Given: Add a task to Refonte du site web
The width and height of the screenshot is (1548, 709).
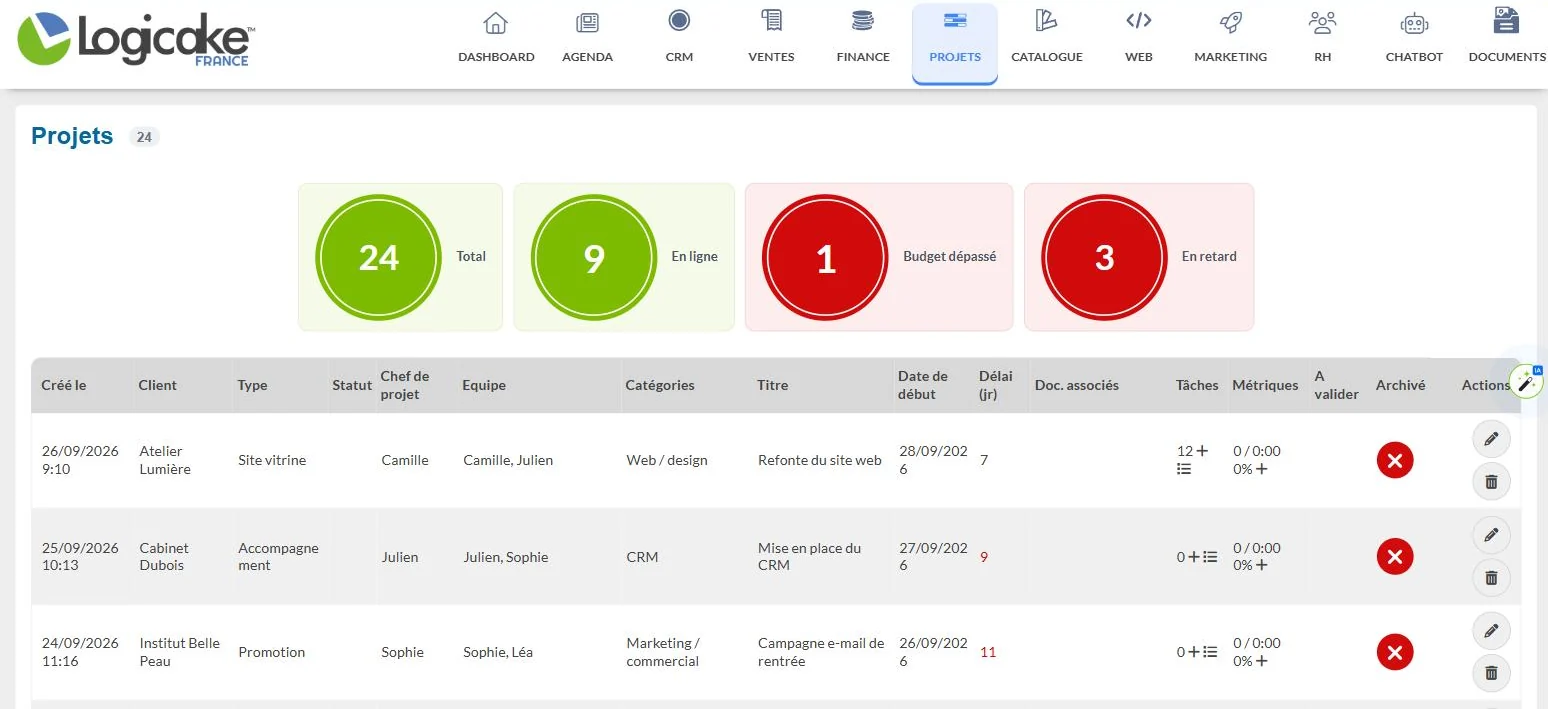Looking at the screenshot, I should 1202,451.
